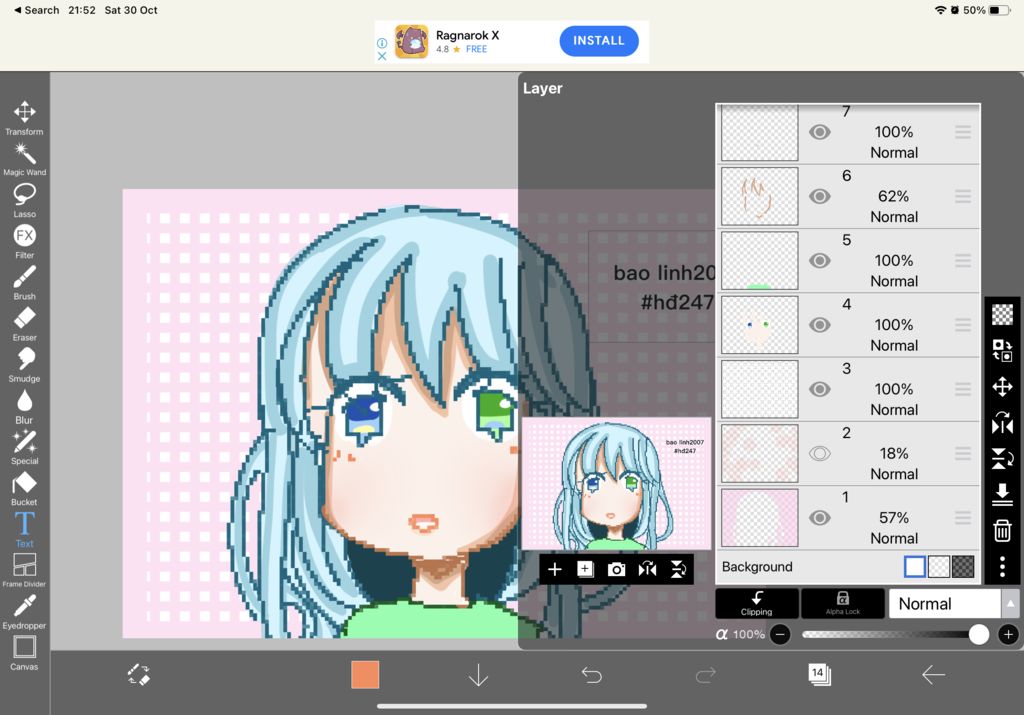
Task: Redo the last action
Action: (x=705, y=675)
